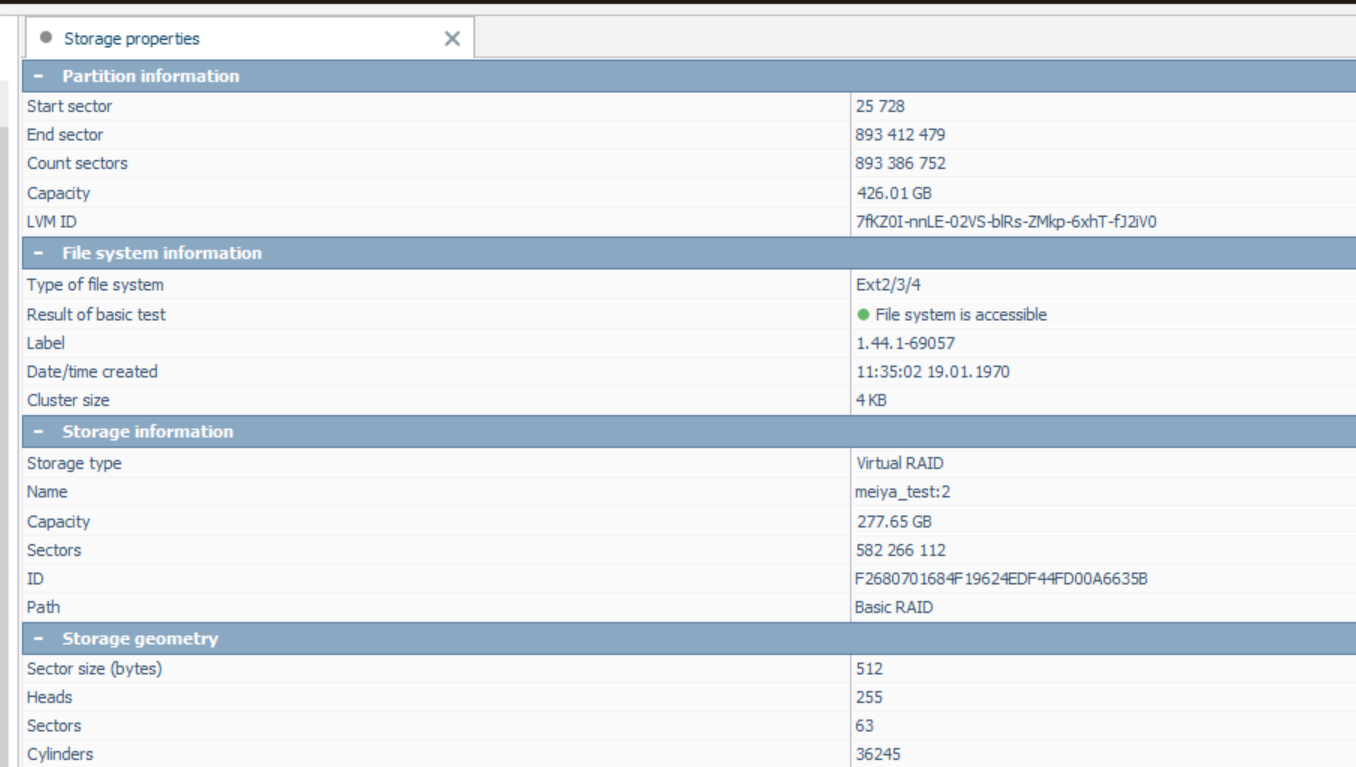The image size is (1356, 767).
Task: Click the 'Cluster size' label
Action: tap(68, 400)
